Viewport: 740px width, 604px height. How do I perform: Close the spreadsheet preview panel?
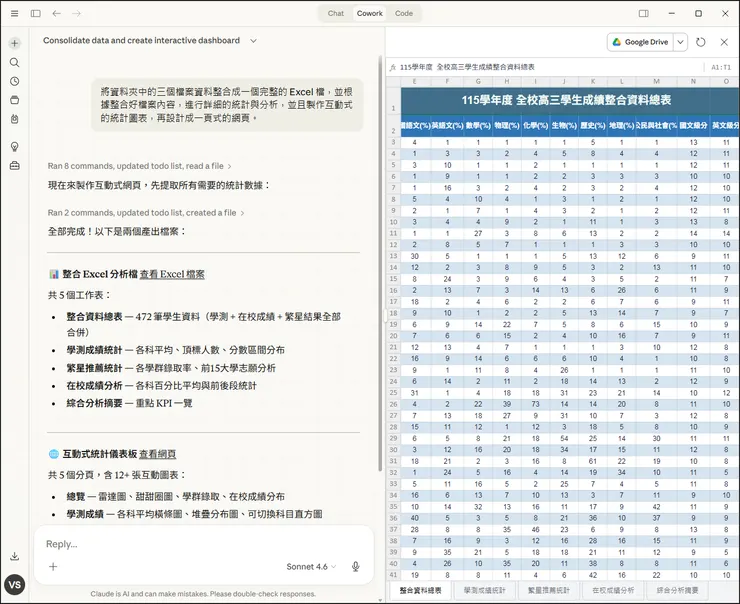click(724, 42)
